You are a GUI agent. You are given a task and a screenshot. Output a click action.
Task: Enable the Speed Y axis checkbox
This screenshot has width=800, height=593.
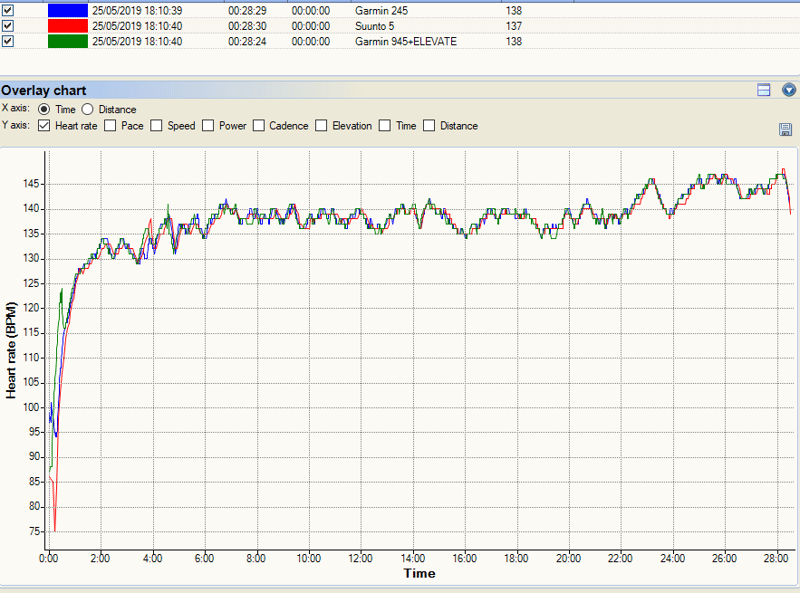pos(157,126)
